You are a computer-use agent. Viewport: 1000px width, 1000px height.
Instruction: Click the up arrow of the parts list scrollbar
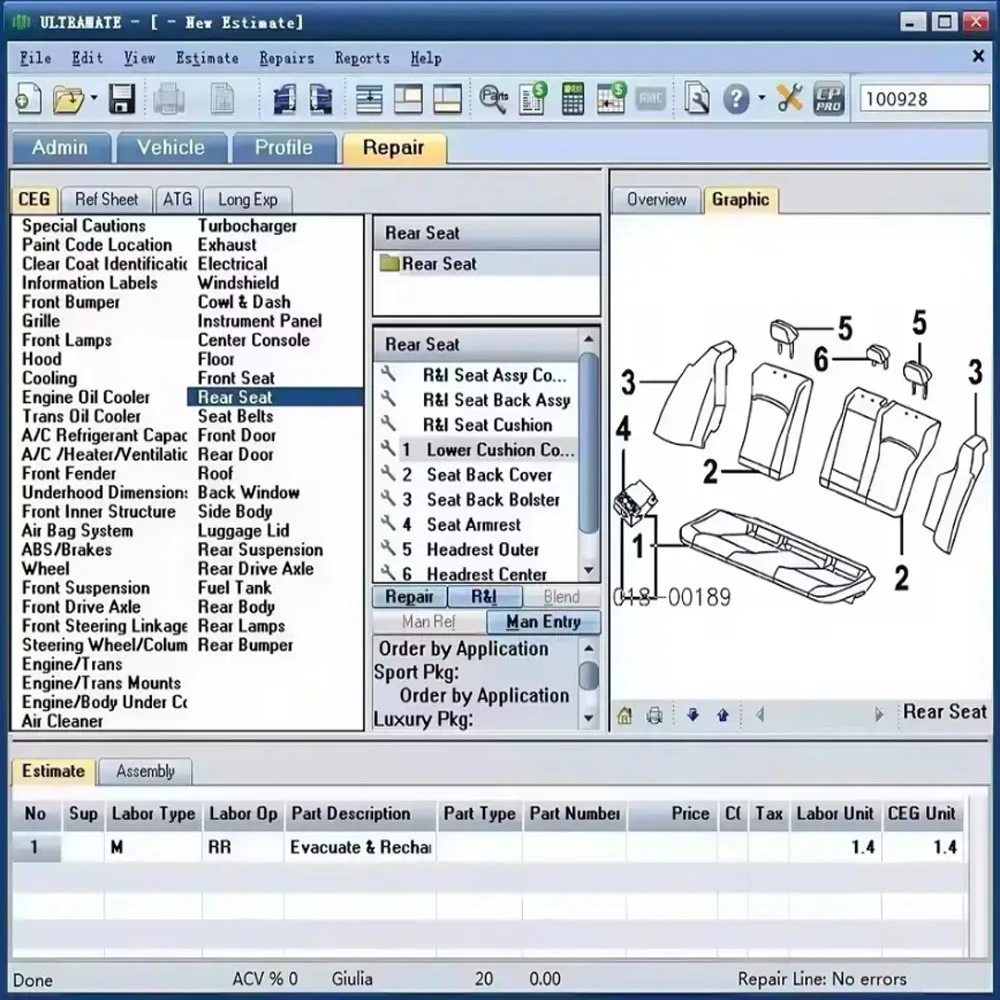(x=589, y=339)
